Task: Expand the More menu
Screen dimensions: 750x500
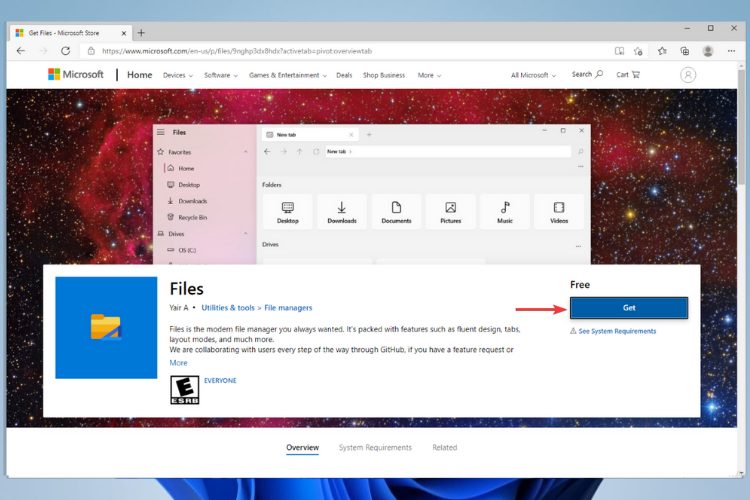Action: (x=429, y=75)
